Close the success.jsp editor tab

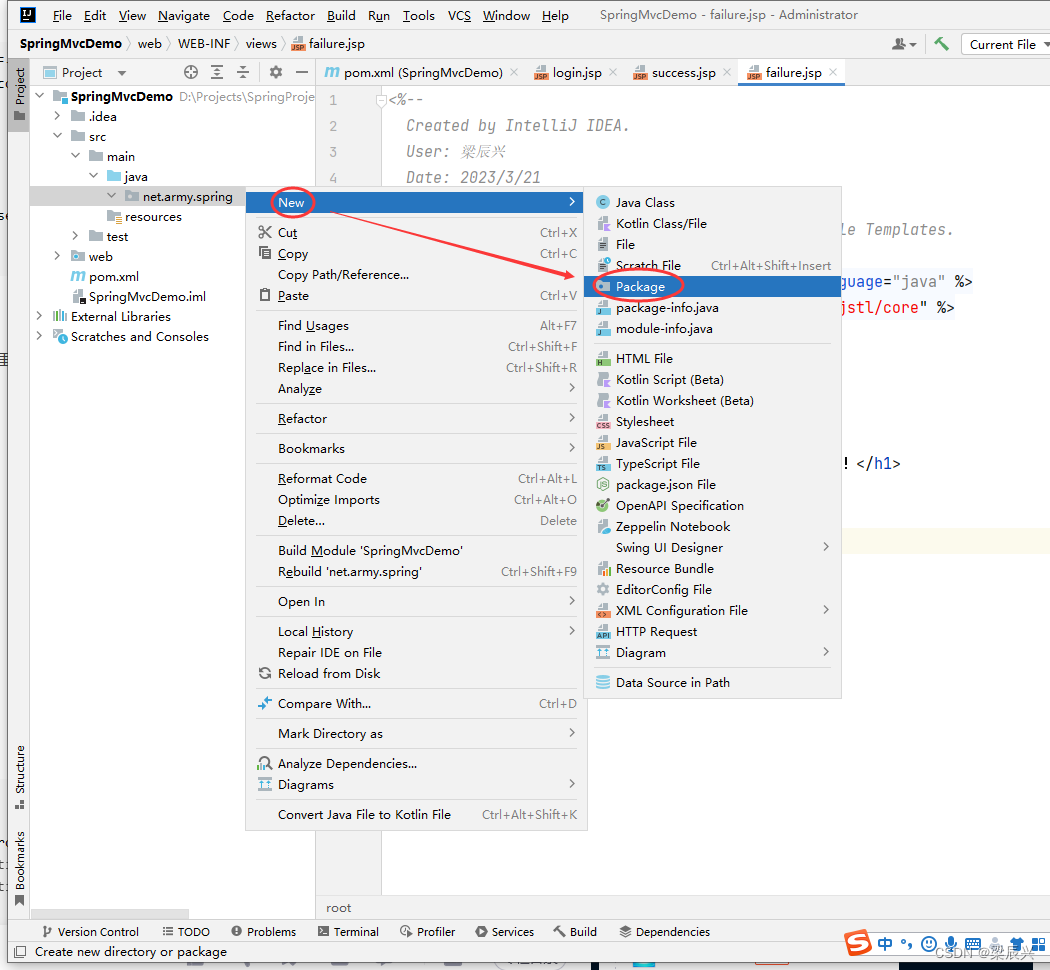(727, 72)
